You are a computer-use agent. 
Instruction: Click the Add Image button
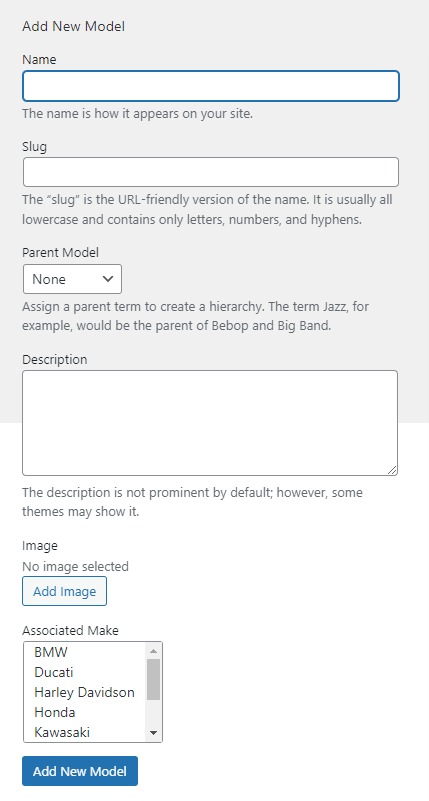point(64,591)
